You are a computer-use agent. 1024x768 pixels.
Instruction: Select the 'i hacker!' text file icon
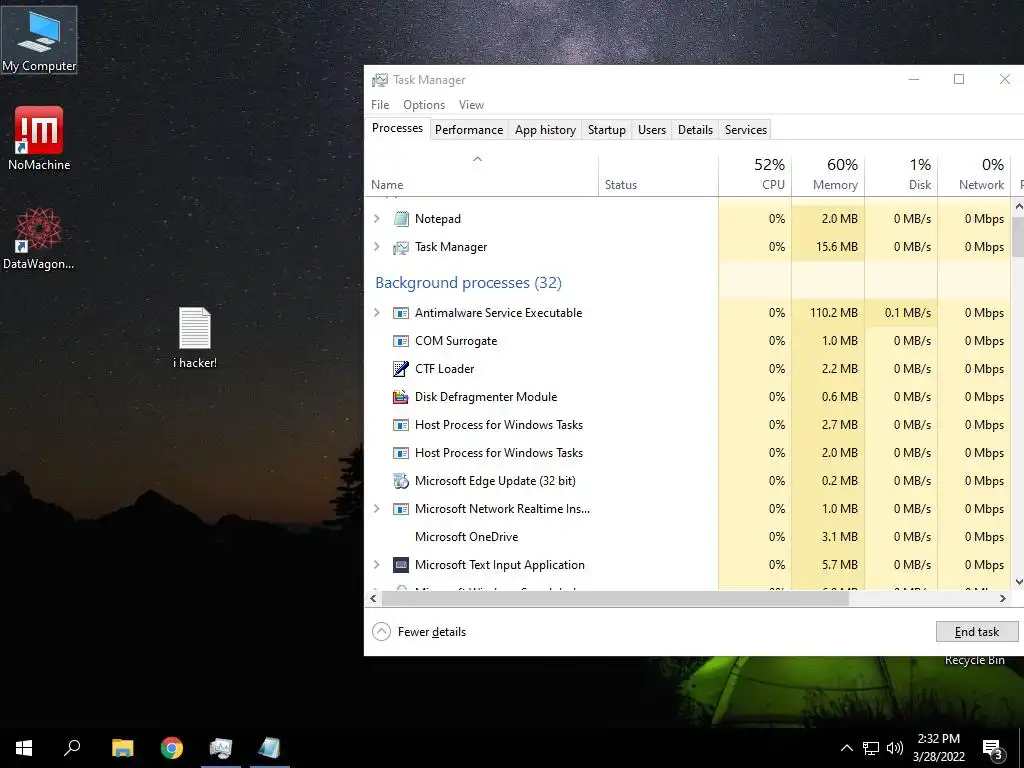click(x=195, y=338)
